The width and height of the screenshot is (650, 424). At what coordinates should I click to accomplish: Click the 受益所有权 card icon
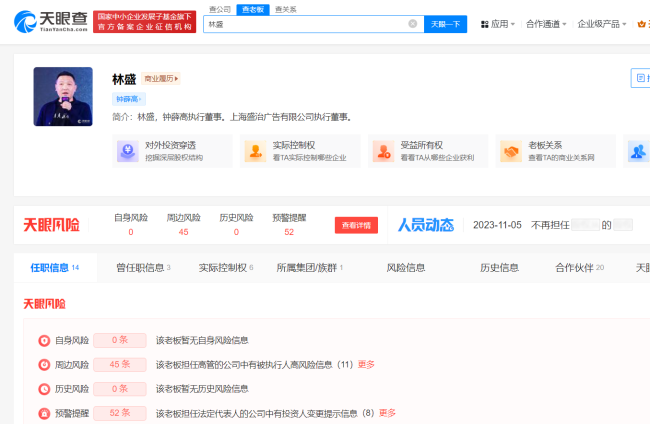[383, 151]
